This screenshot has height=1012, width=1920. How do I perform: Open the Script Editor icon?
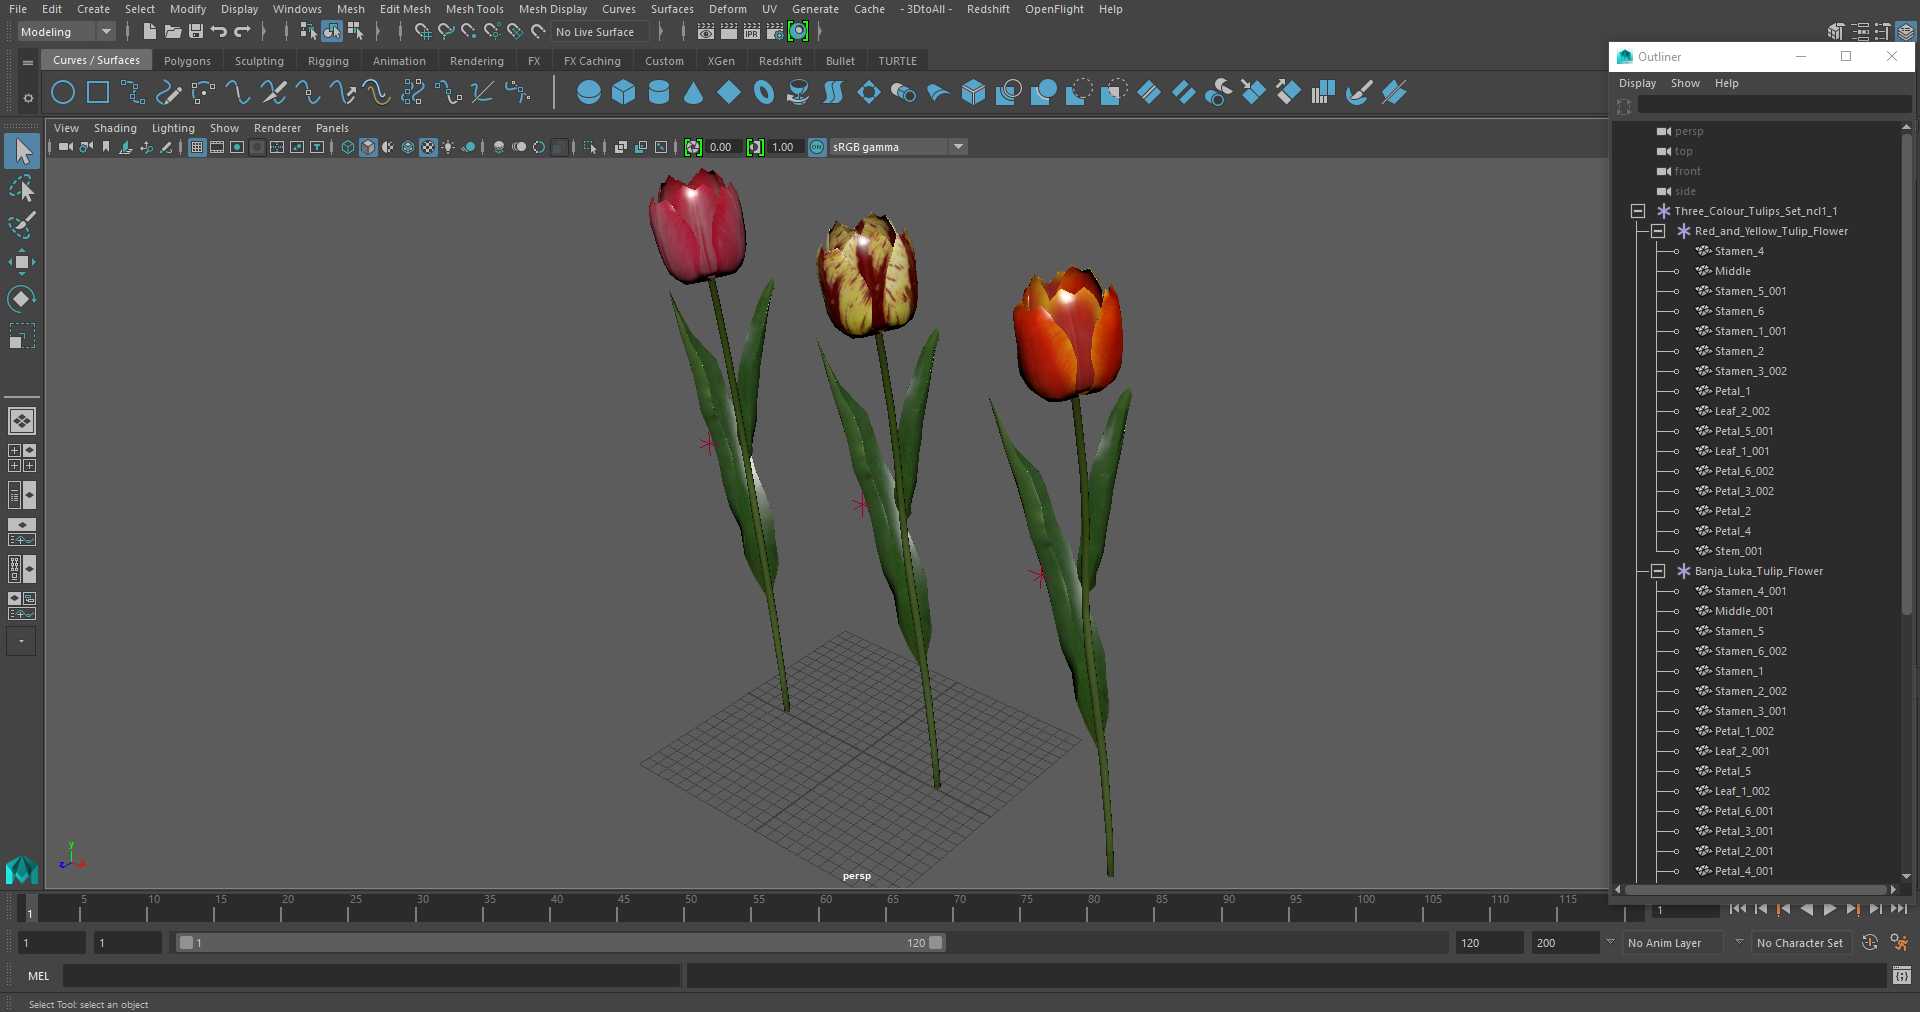click(1902, 975)
